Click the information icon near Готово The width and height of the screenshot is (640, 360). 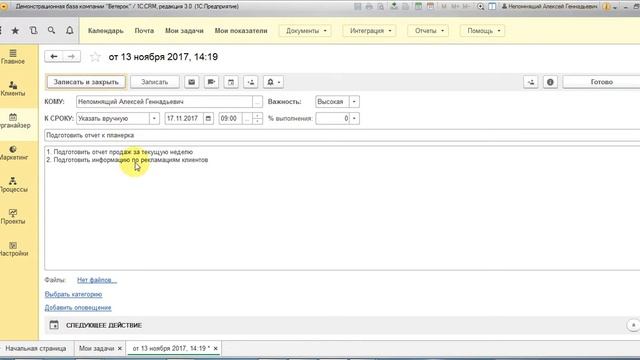point(550,82)
